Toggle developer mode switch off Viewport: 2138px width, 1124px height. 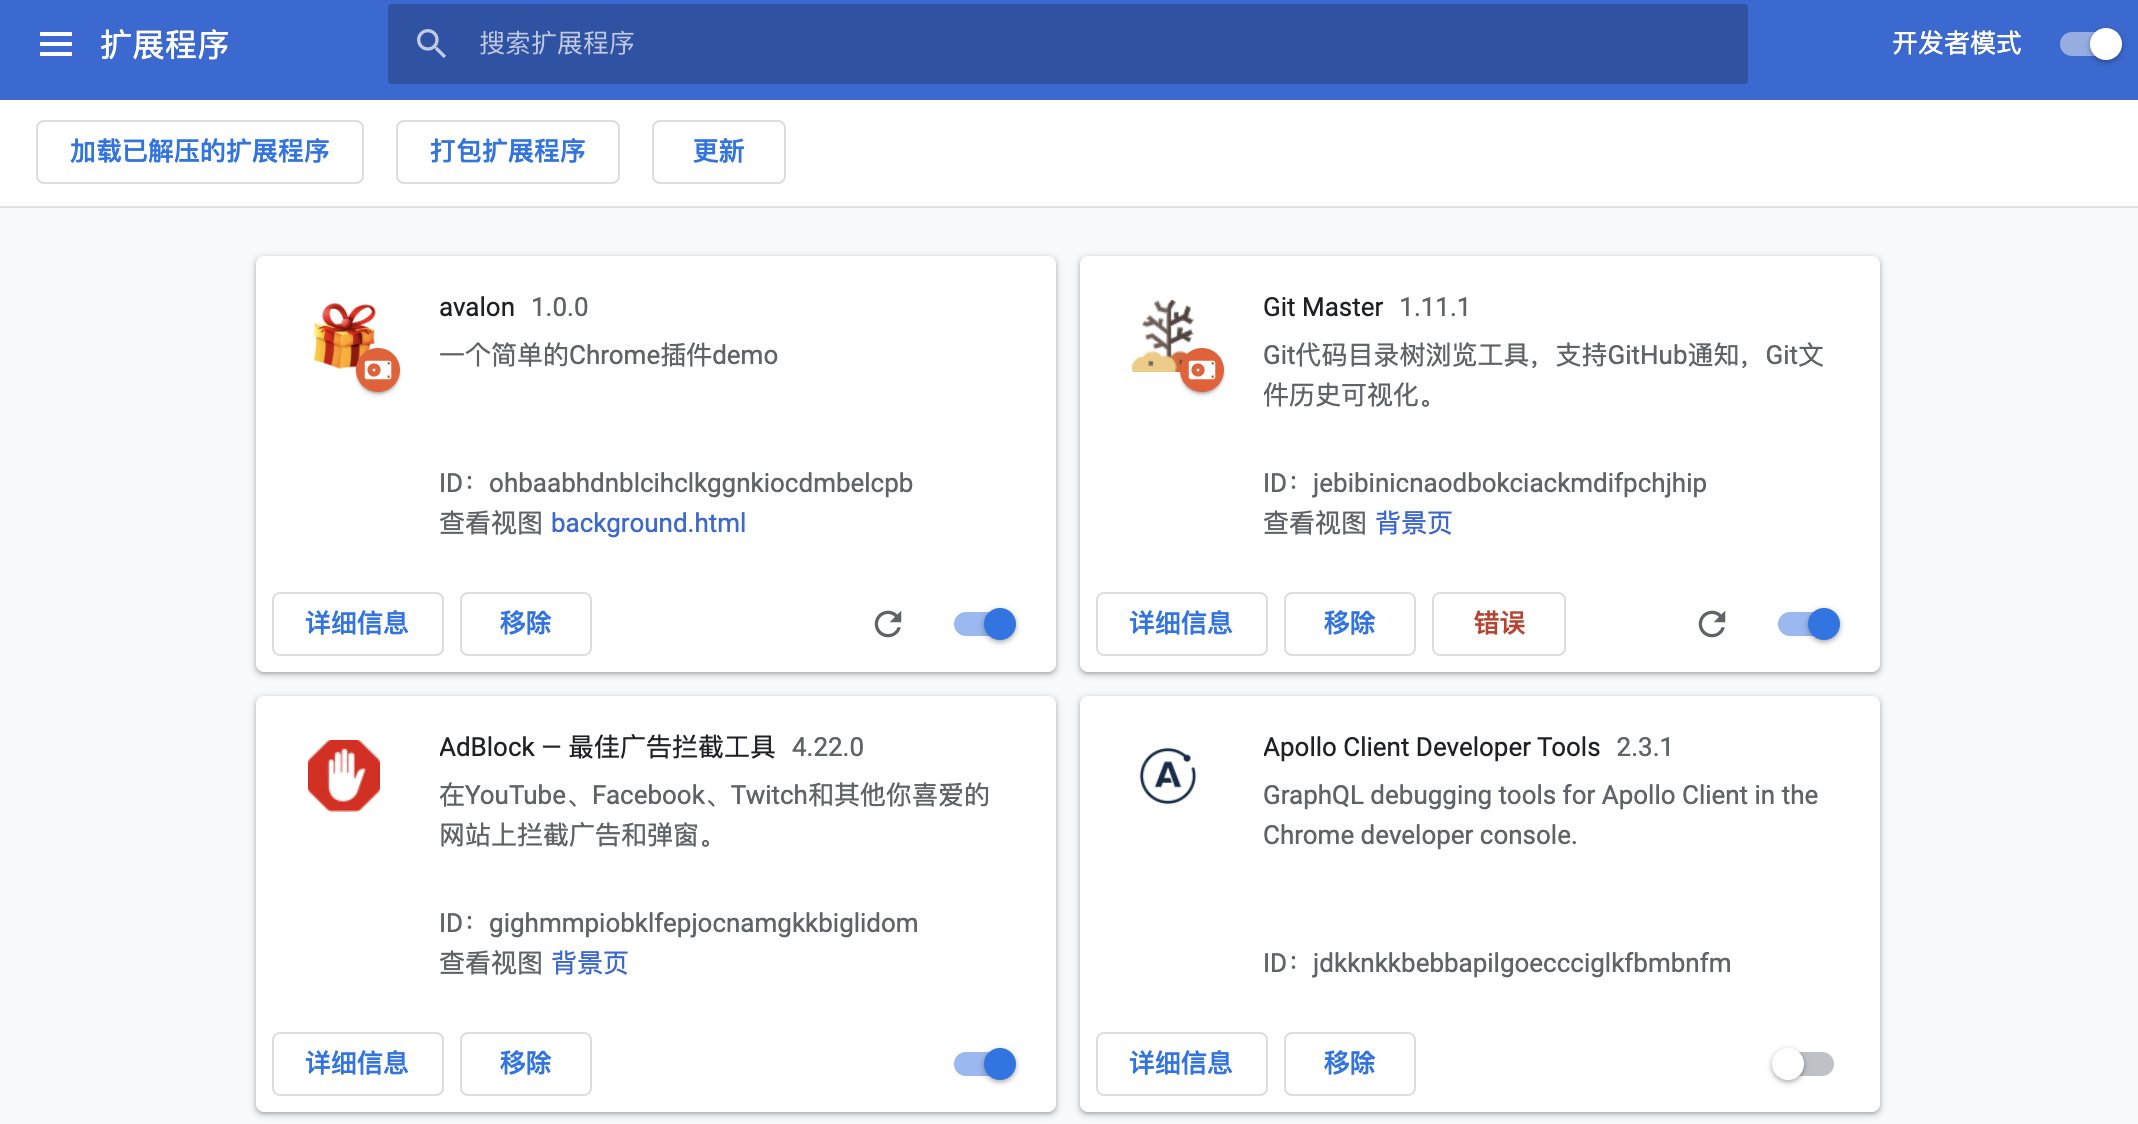(x=2090, y=44)
